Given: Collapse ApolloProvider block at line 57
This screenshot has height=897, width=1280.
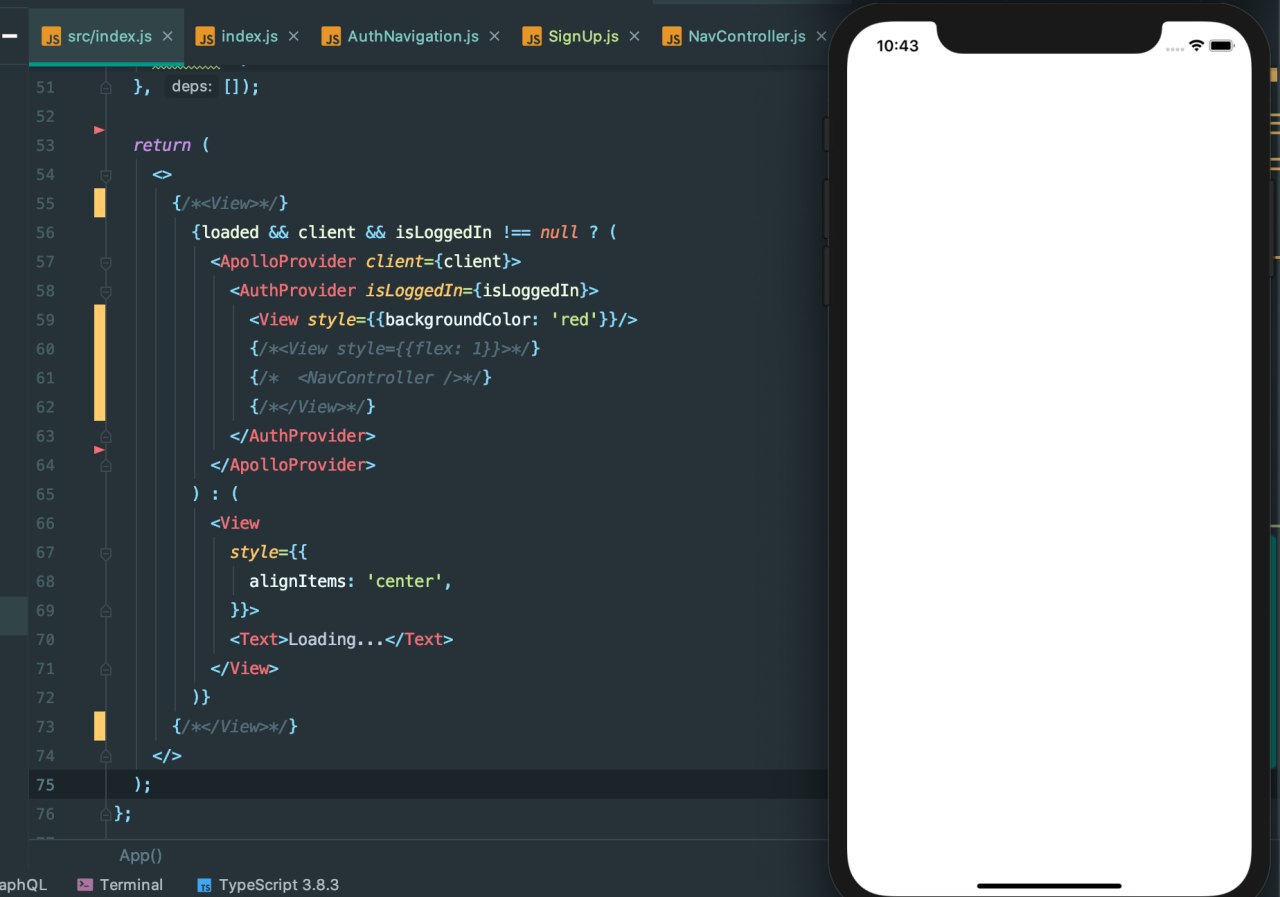Looking at the screenshot, I should [106, 262].
